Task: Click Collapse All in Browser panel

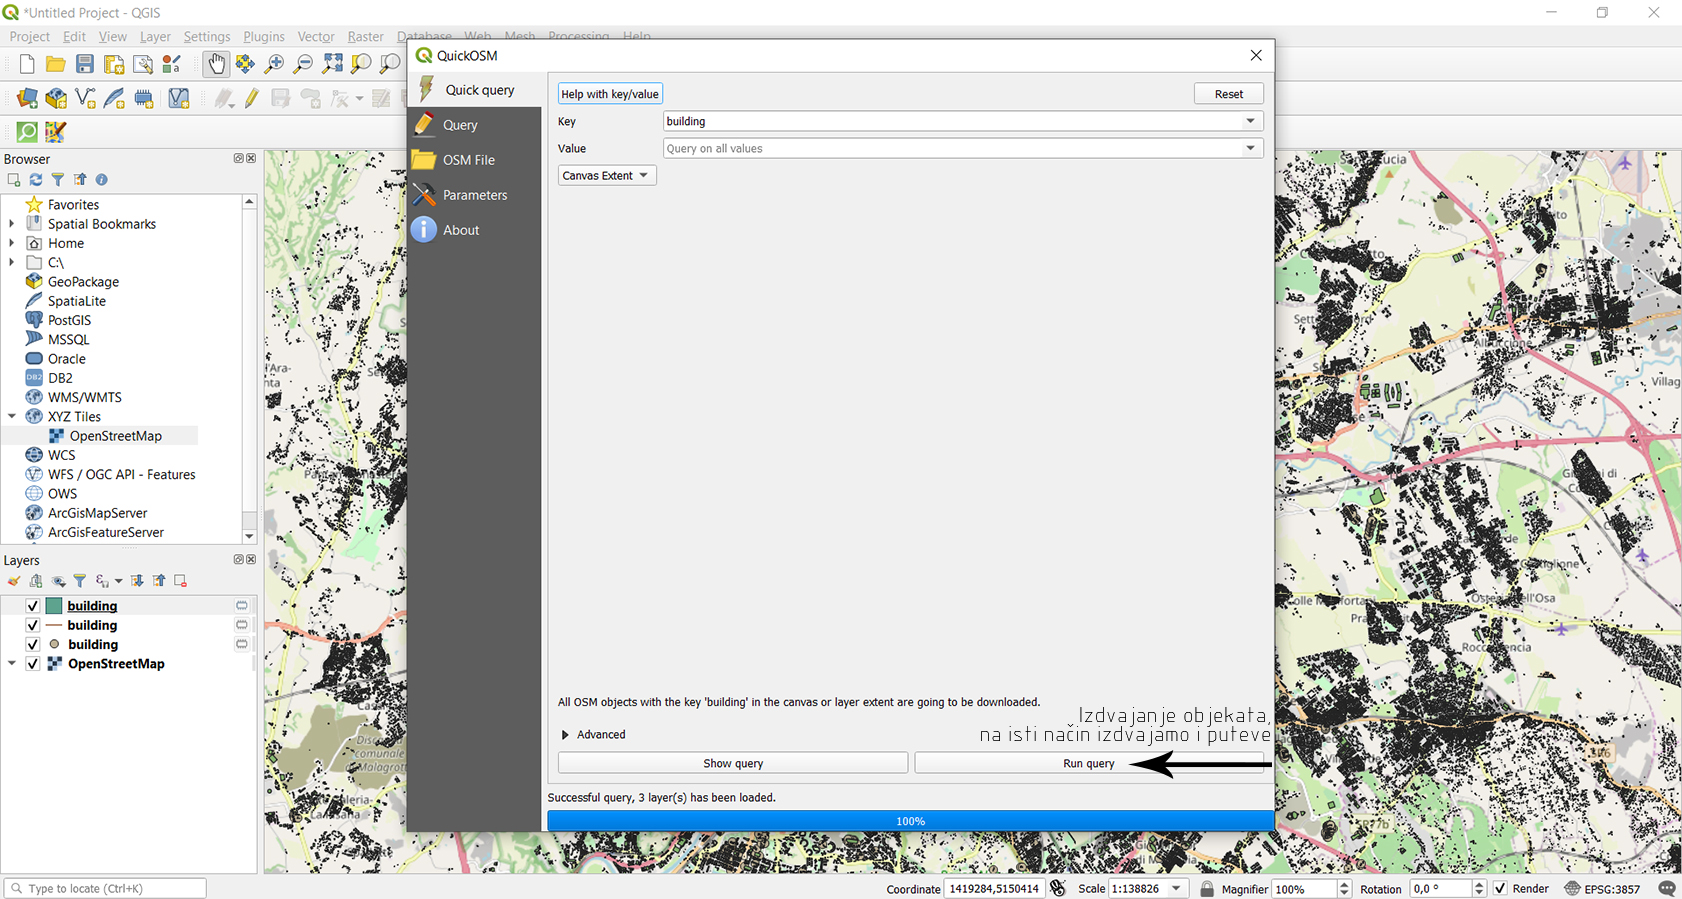Action: click(x=80, y=180)
